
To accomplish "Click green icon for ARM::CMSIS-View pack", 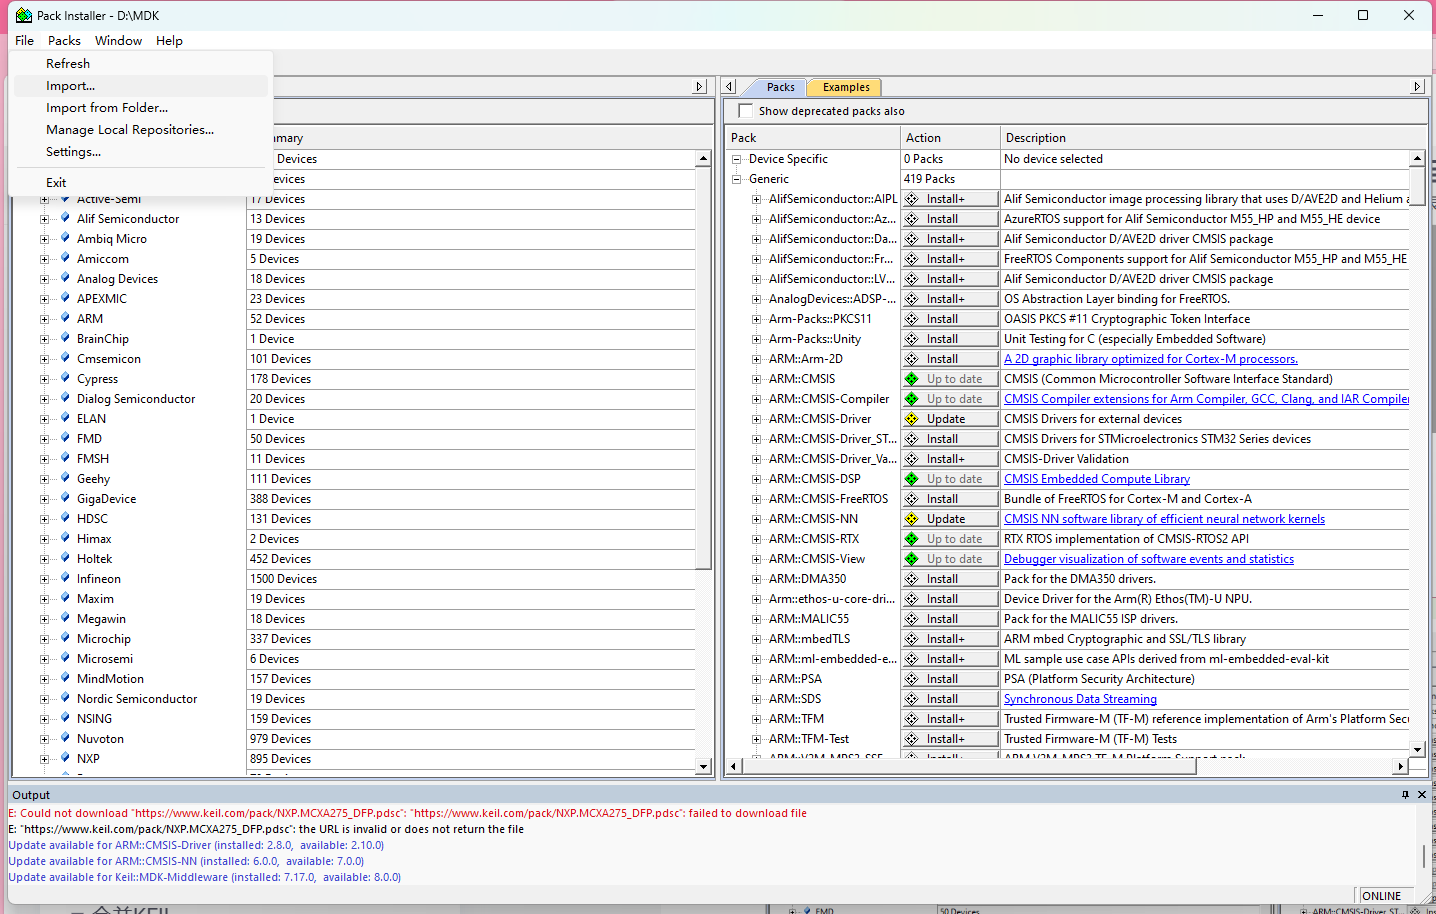I will (912, 559).
